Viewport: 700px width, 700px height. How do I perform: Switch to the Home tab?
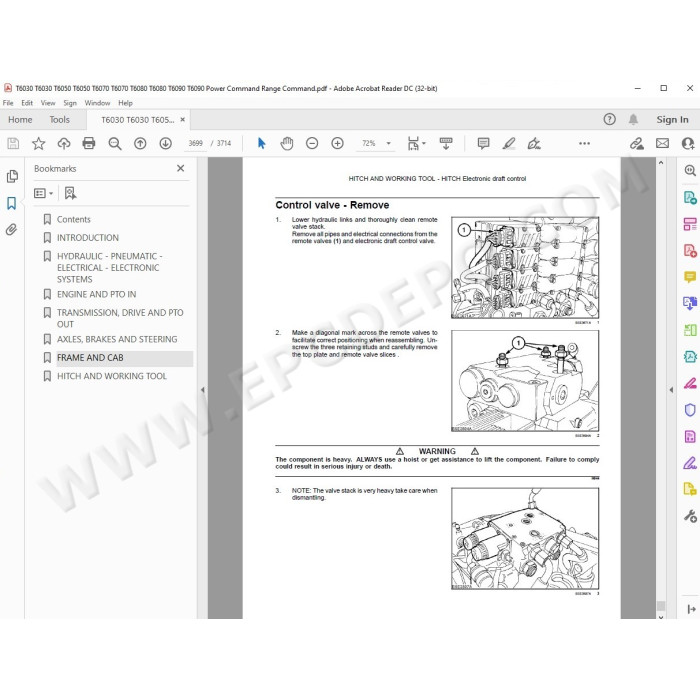point(20,120)
